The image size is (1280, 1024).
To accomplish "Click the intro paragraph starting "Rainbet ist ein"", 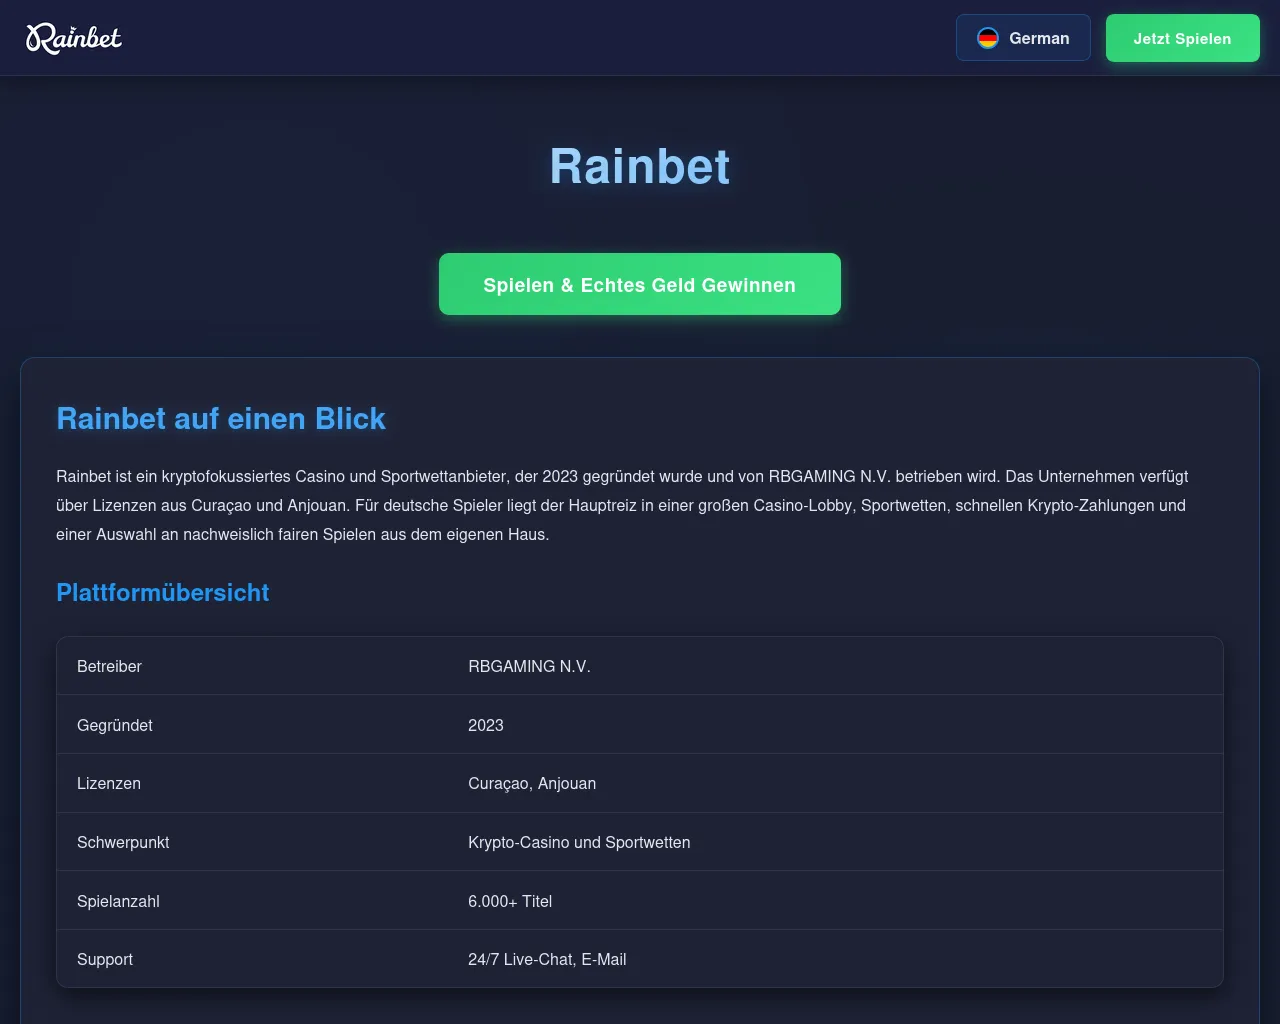I will click(622, 505).
